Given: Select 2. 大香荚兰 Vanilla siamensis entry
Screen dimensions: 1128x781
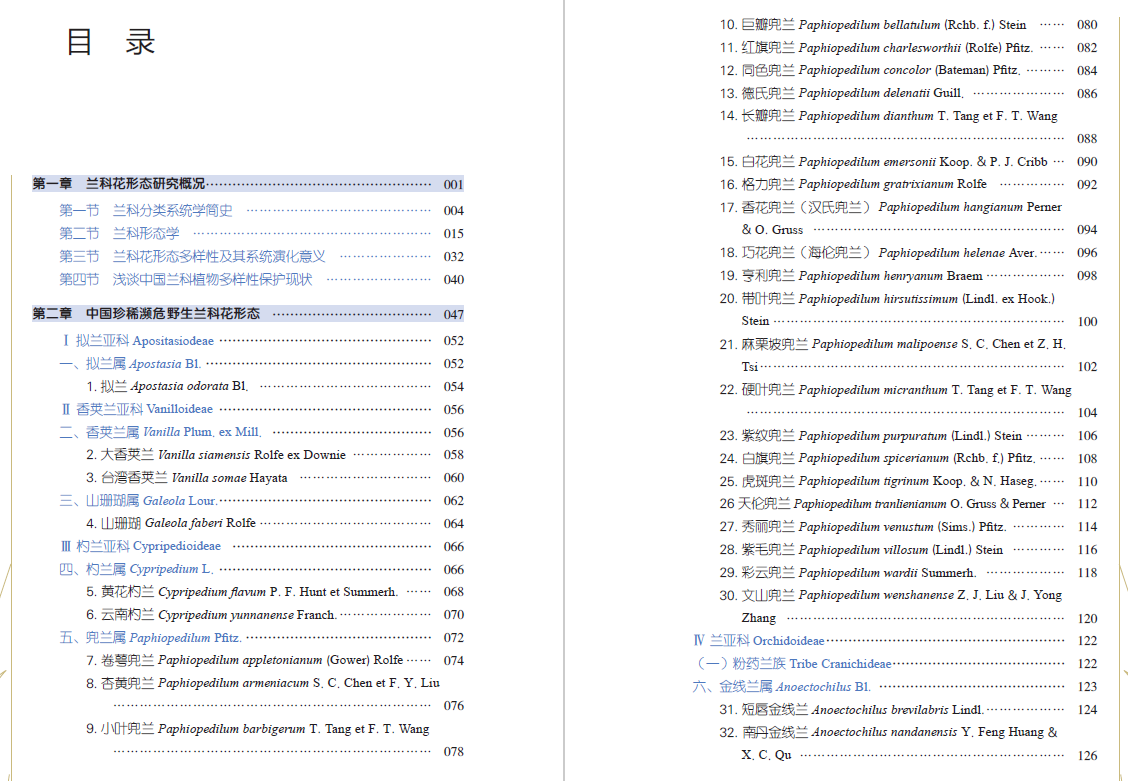Looking at the screenshot, I should pos(275,455).
